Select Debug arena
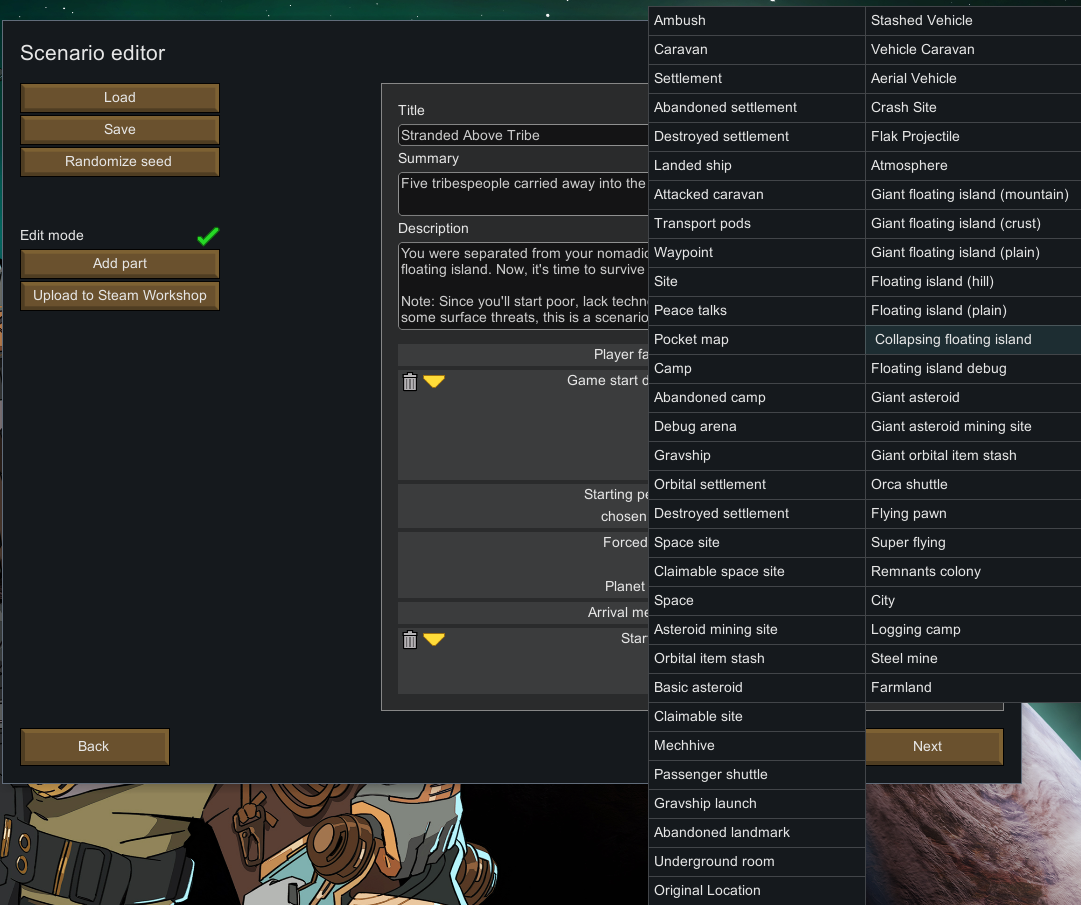Image resolution: width=1081 pixels, height=905 pixels. [x=756, y=426]
